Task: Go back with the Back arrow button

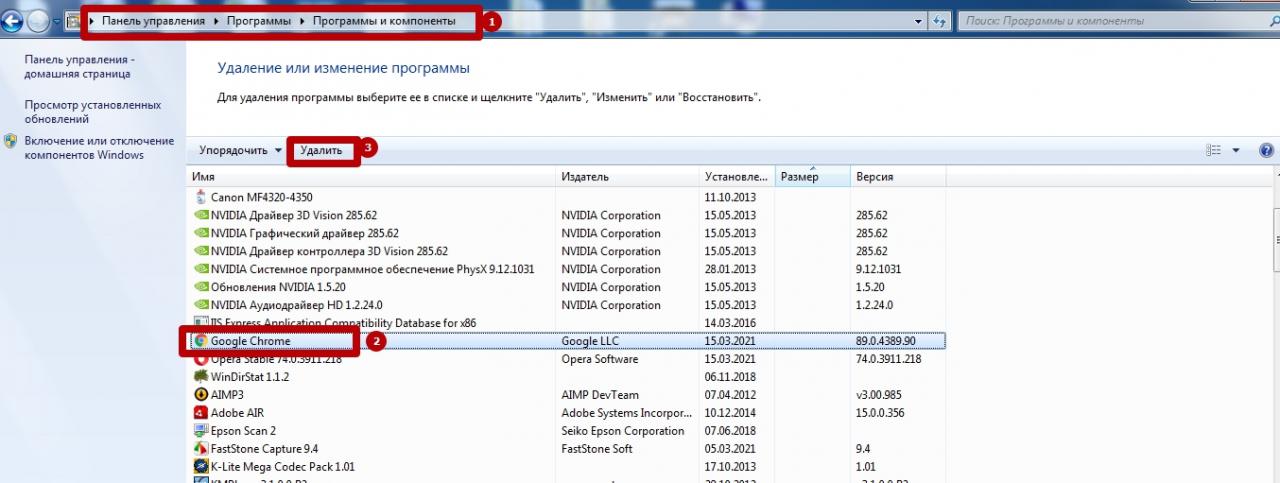Action: coord(11,20)
